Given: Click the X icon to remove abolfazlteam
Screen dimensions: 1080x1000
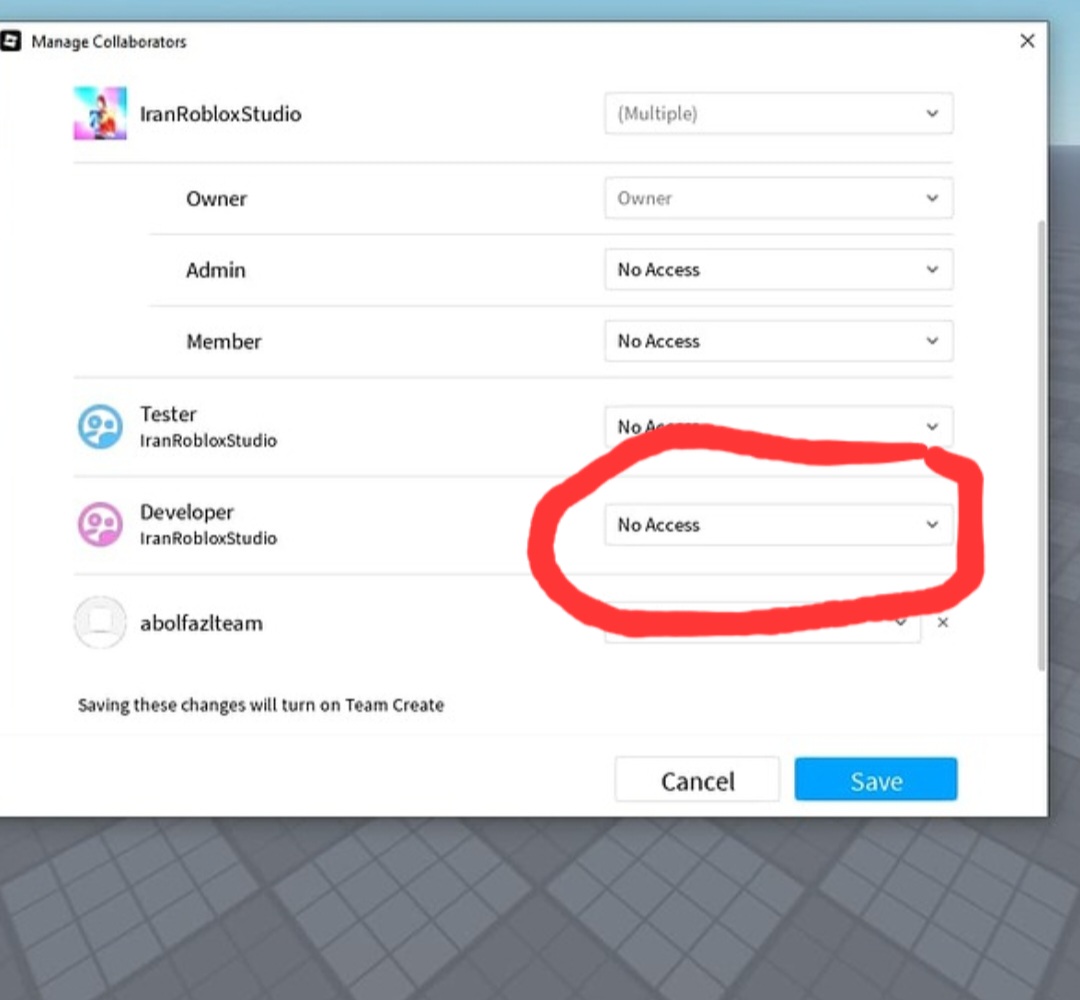Looking at the screenshot, I should click(x=942, y=622).
